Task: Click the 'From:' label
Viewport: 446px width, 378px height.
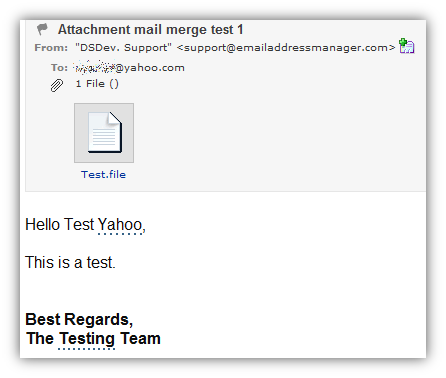Action: pos(51,48)
